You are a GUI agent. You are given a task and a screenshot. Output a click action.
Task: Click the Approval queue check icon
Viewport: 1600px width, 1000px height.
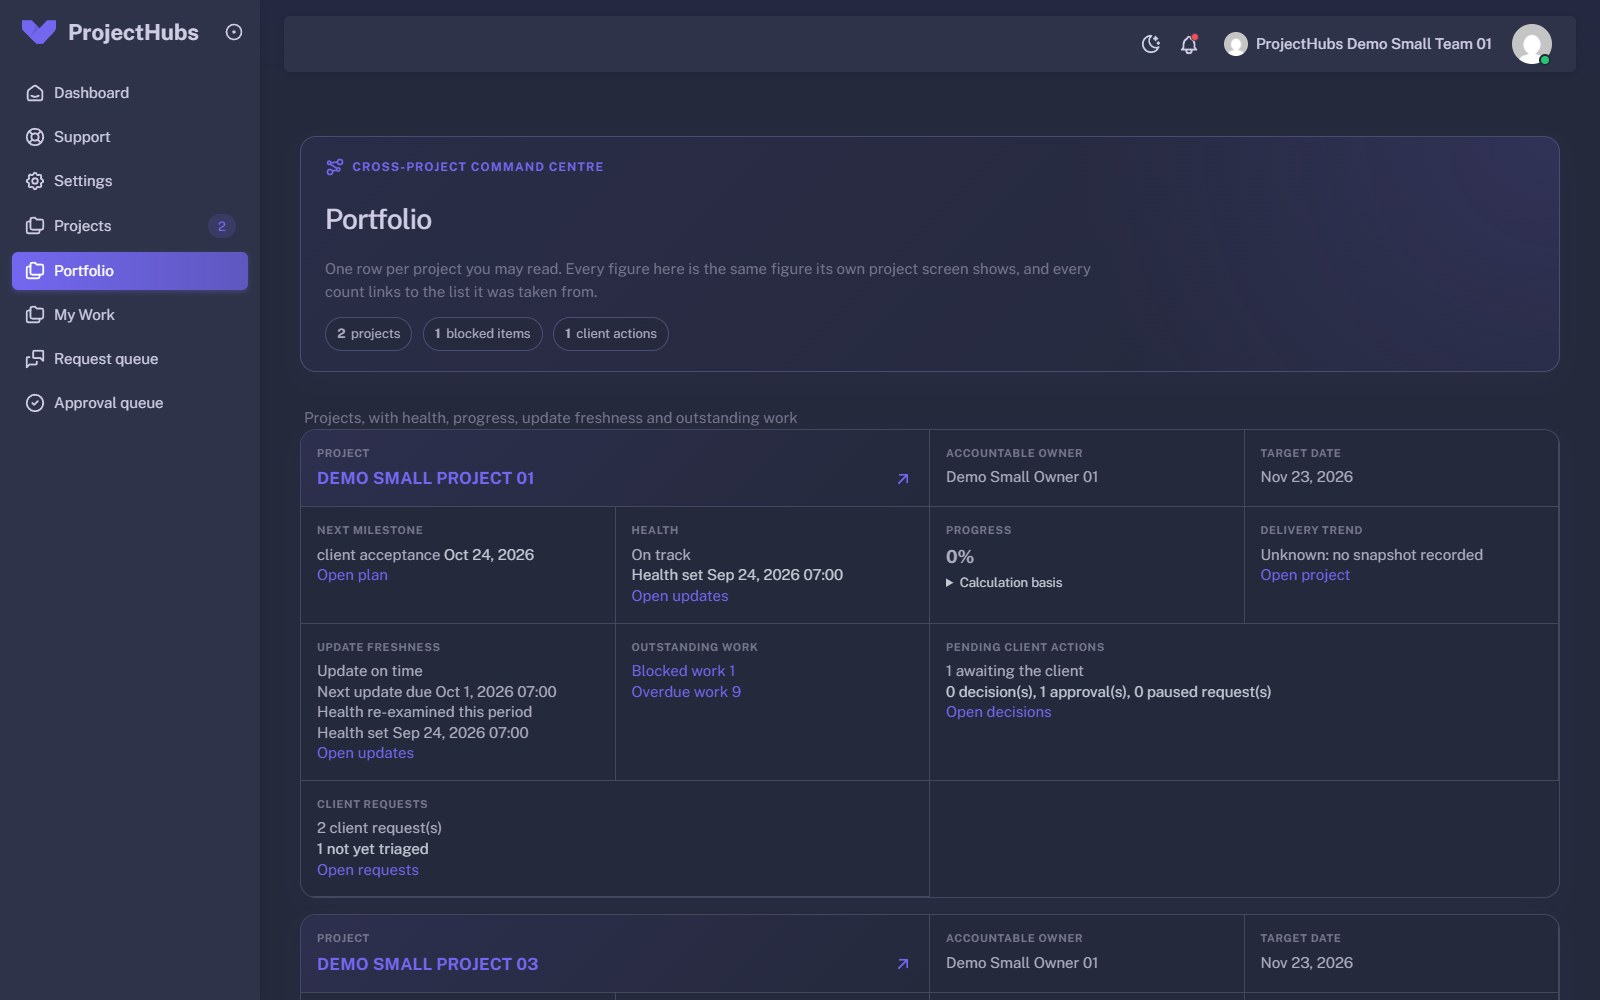click(x=35, y=403)
